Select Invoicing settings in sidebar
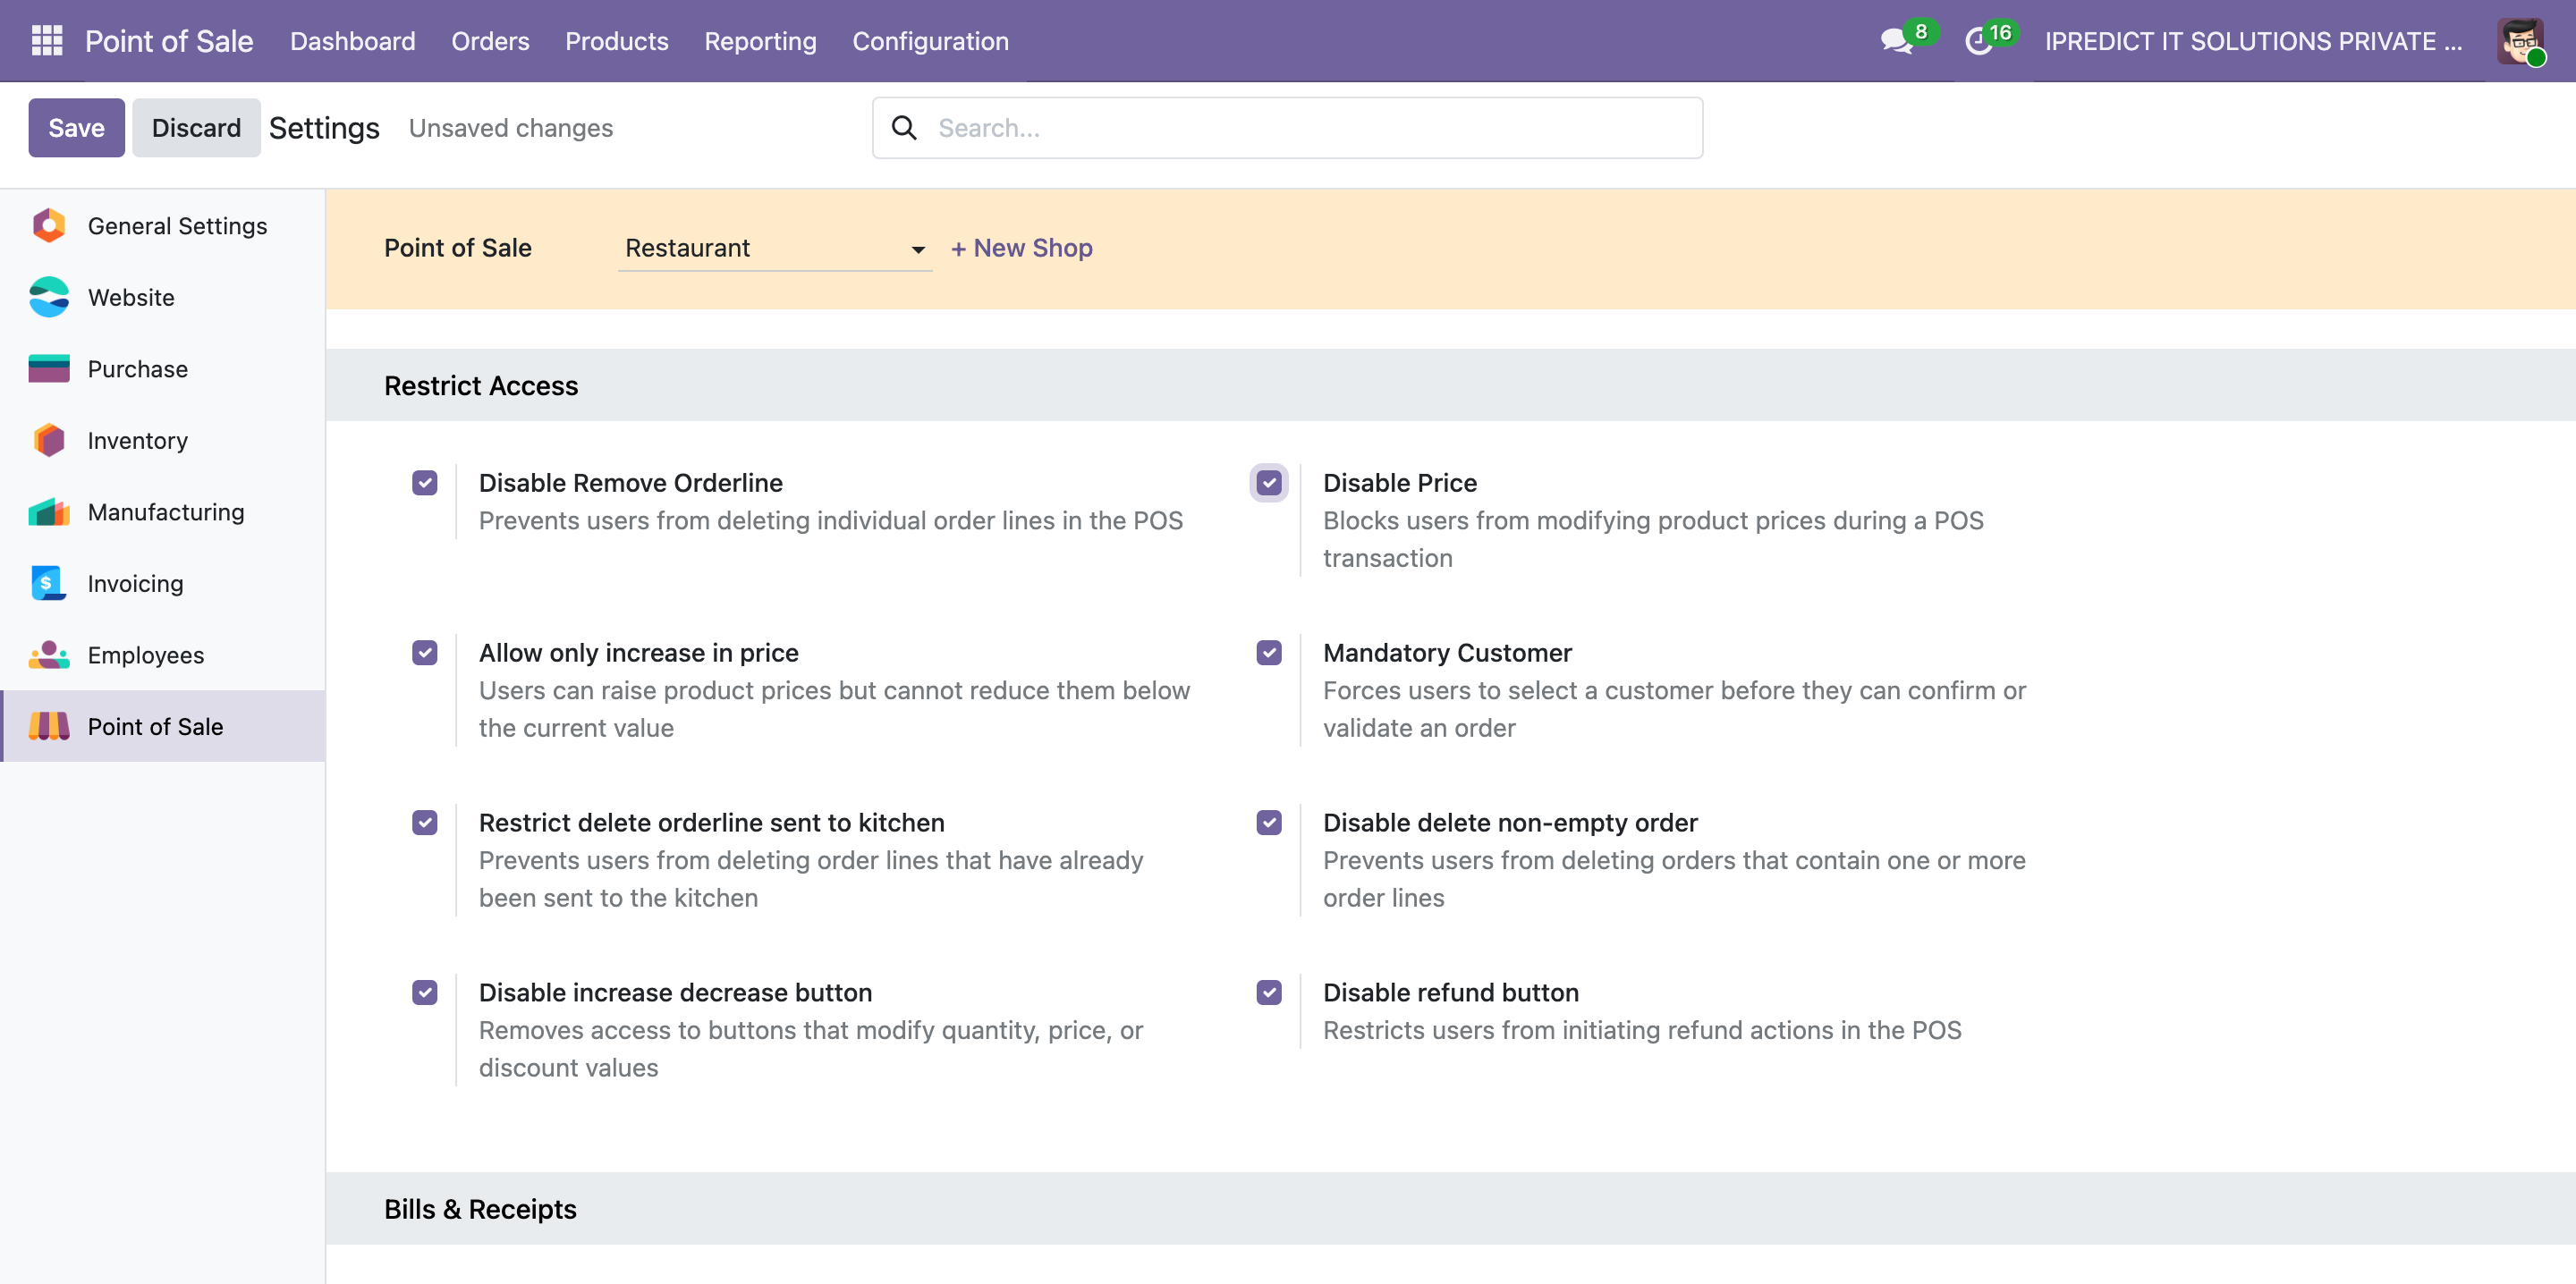Viewport: 2576px width, 1284px height. pyautogui.click(x=135, y=584)
